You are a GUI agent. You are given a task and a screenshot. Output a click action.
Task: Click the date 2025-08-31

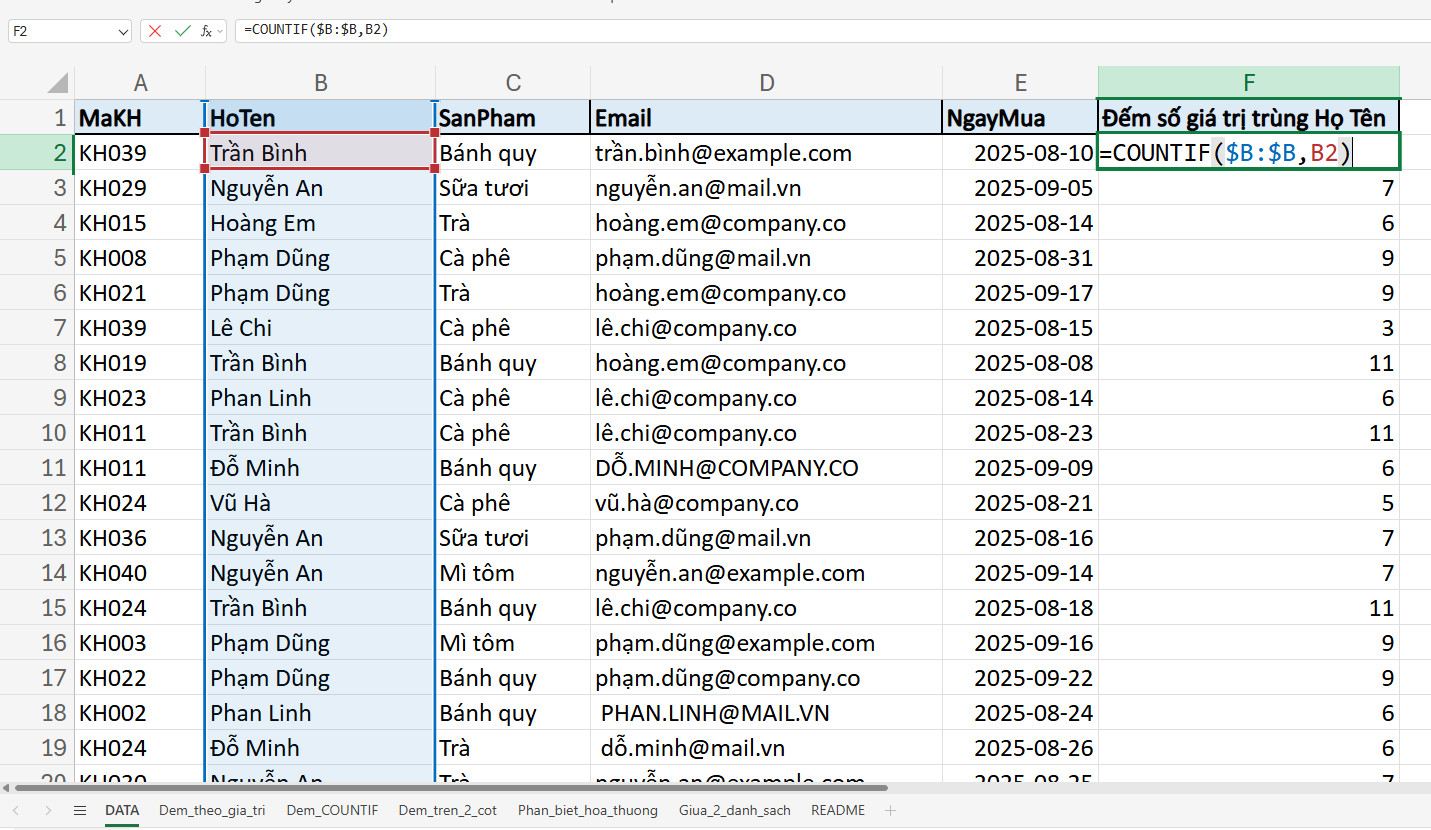1020,258
